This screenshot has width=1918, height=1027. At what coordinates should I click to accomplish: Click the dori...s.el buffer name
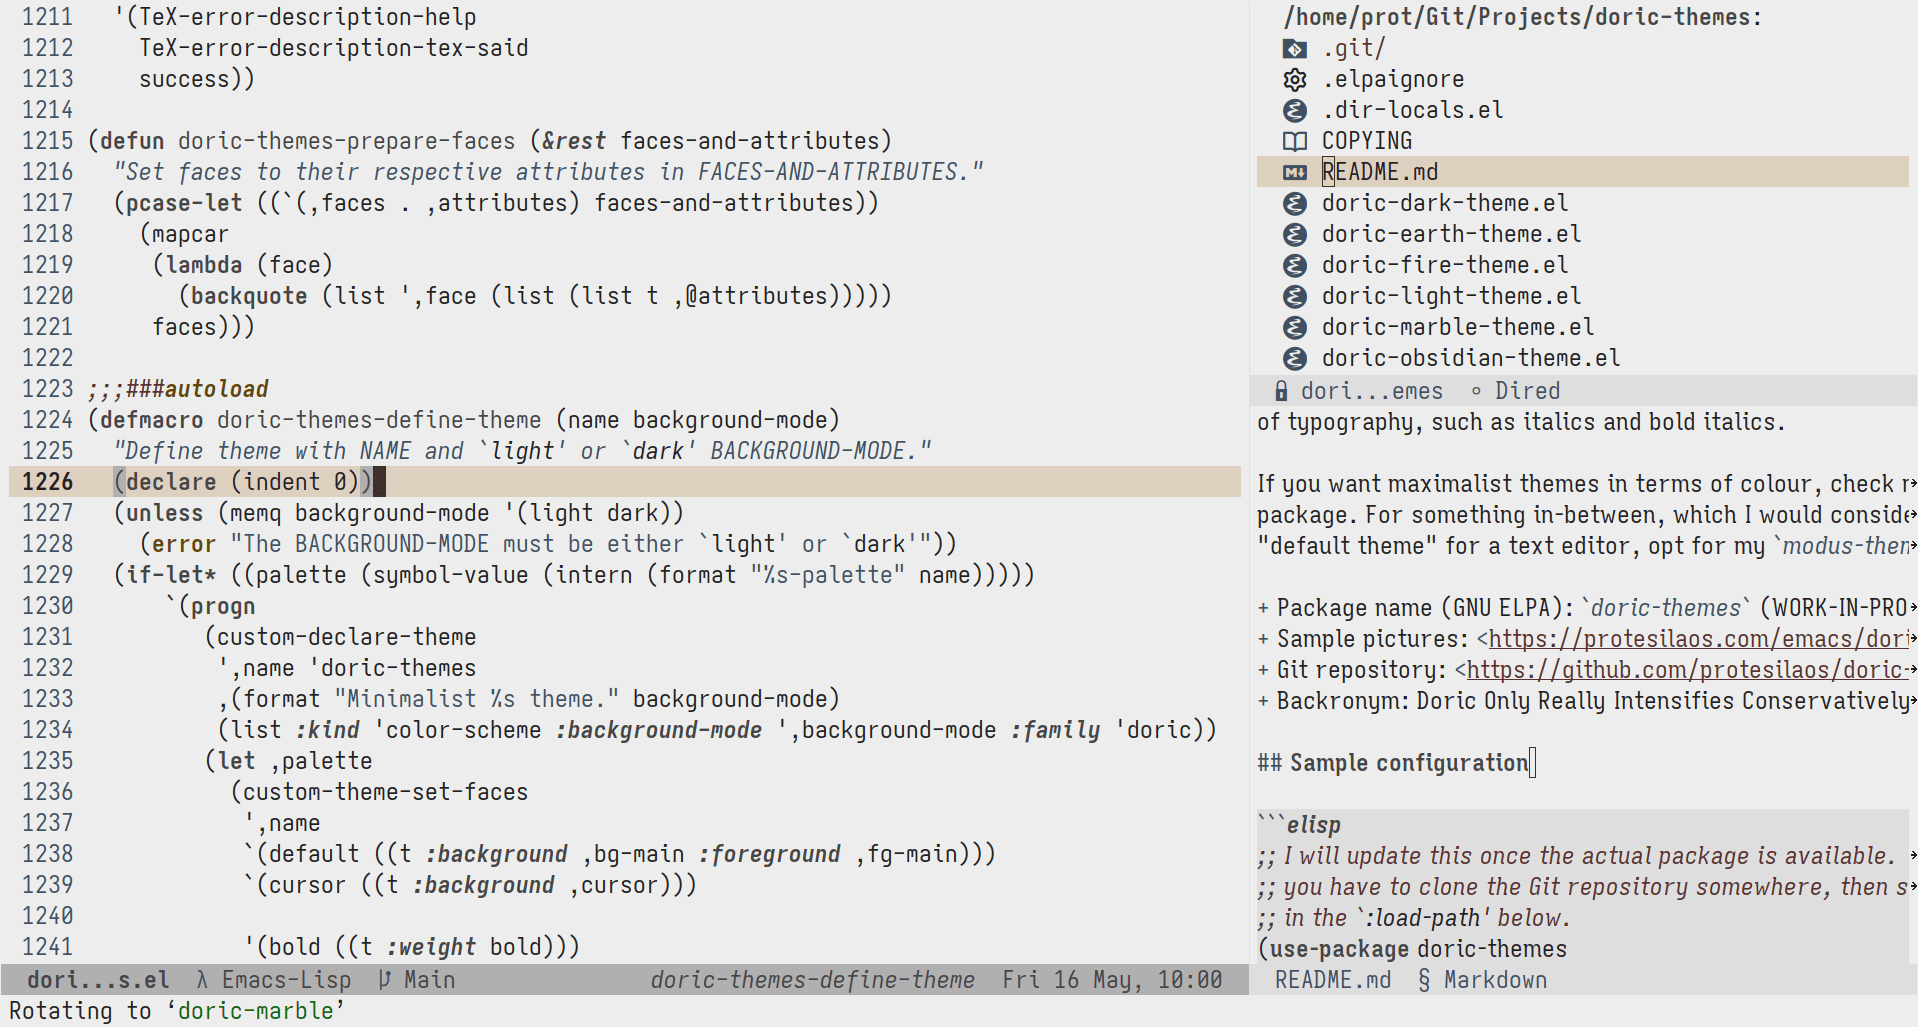point(98,980)
